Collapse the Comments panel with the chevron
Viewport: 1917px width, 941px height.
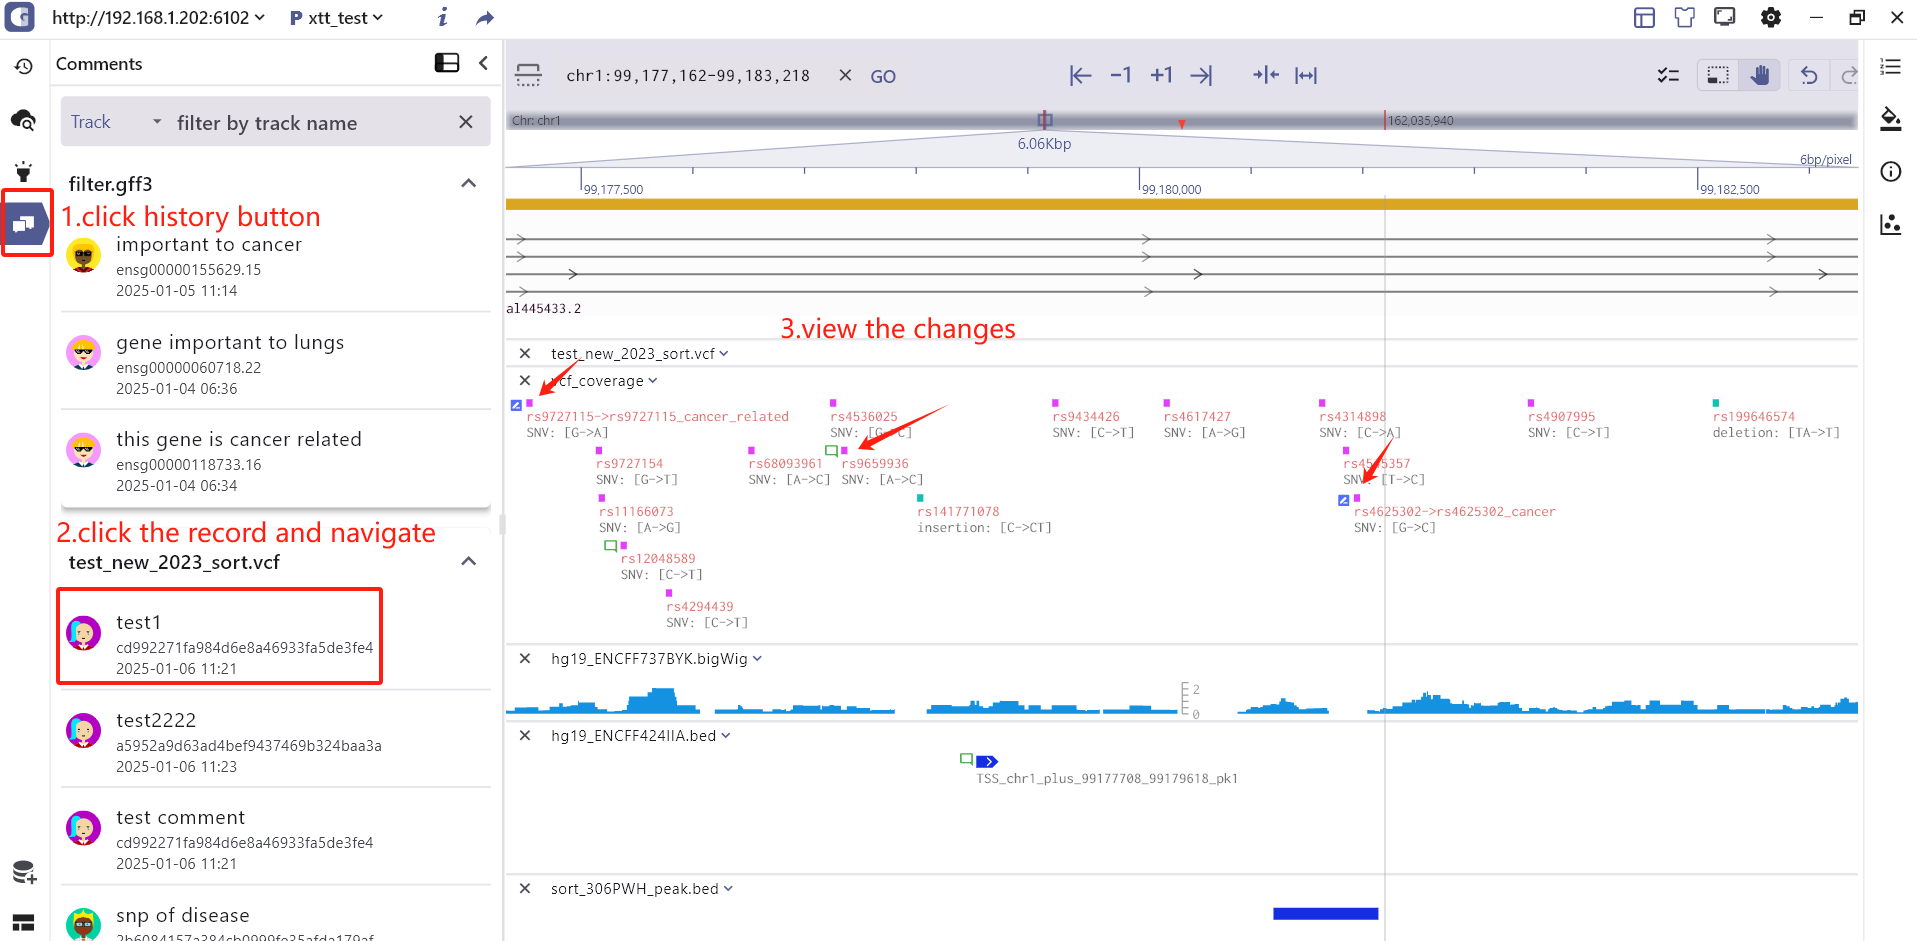[x=483, y=63]
